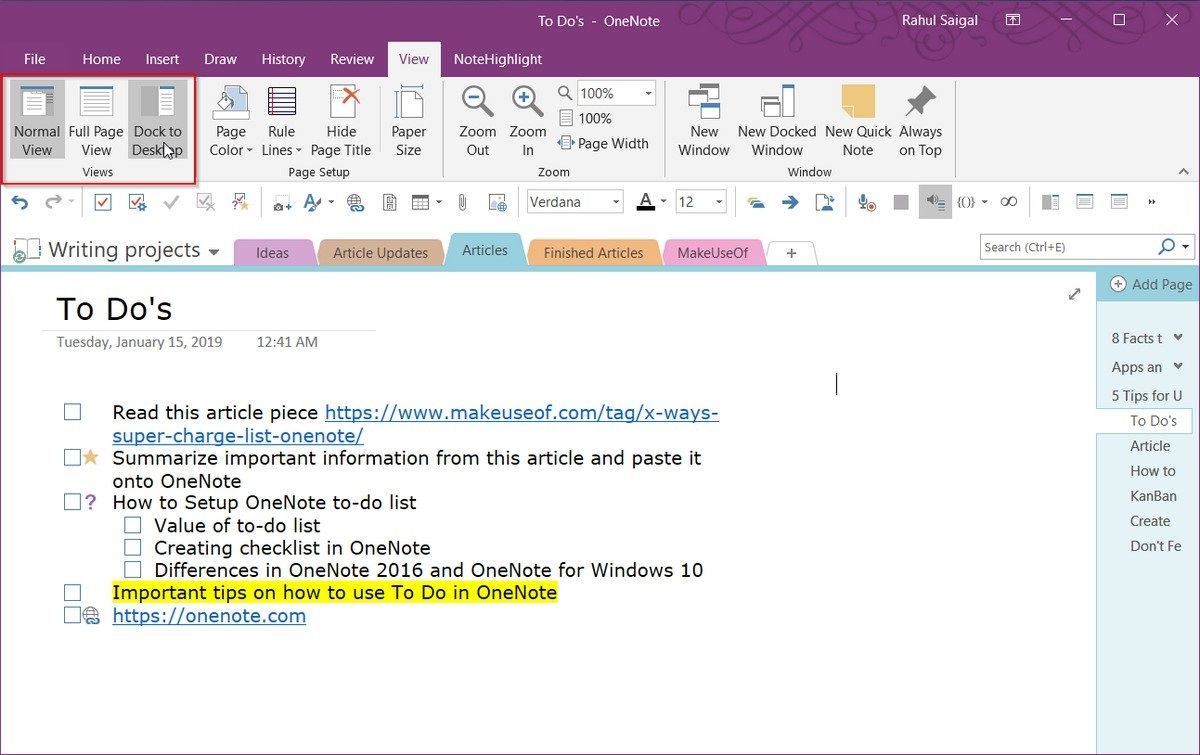Select the Zoom In tool
Viewport: 1200px width, 755px height.
pyautogui.click(x=527, y=118)
